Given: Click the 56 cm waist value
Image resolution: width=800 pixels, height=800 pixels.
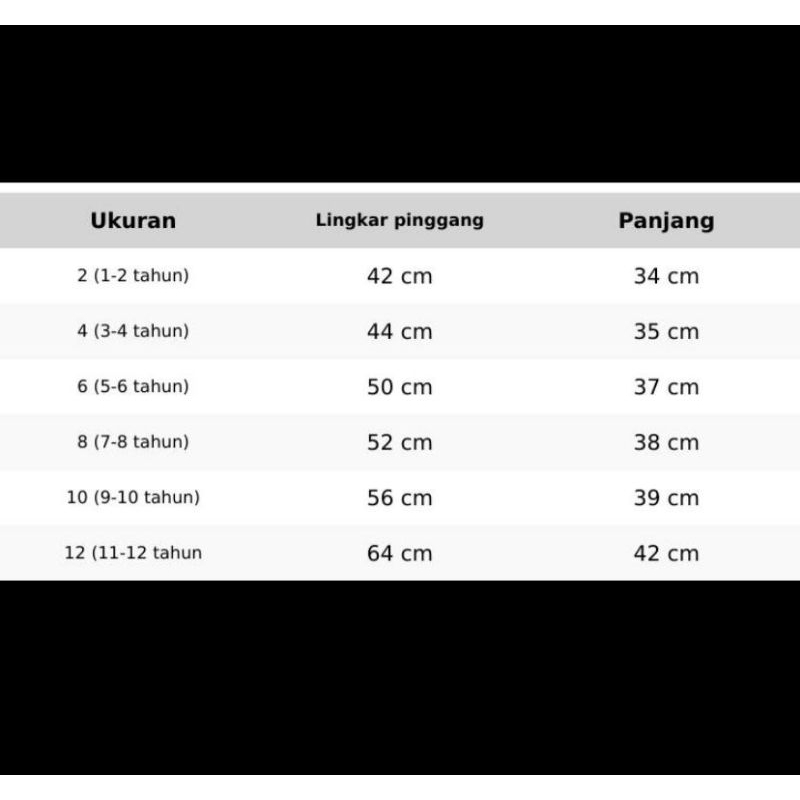Looking at the screenshot, I should click(399, 497).
